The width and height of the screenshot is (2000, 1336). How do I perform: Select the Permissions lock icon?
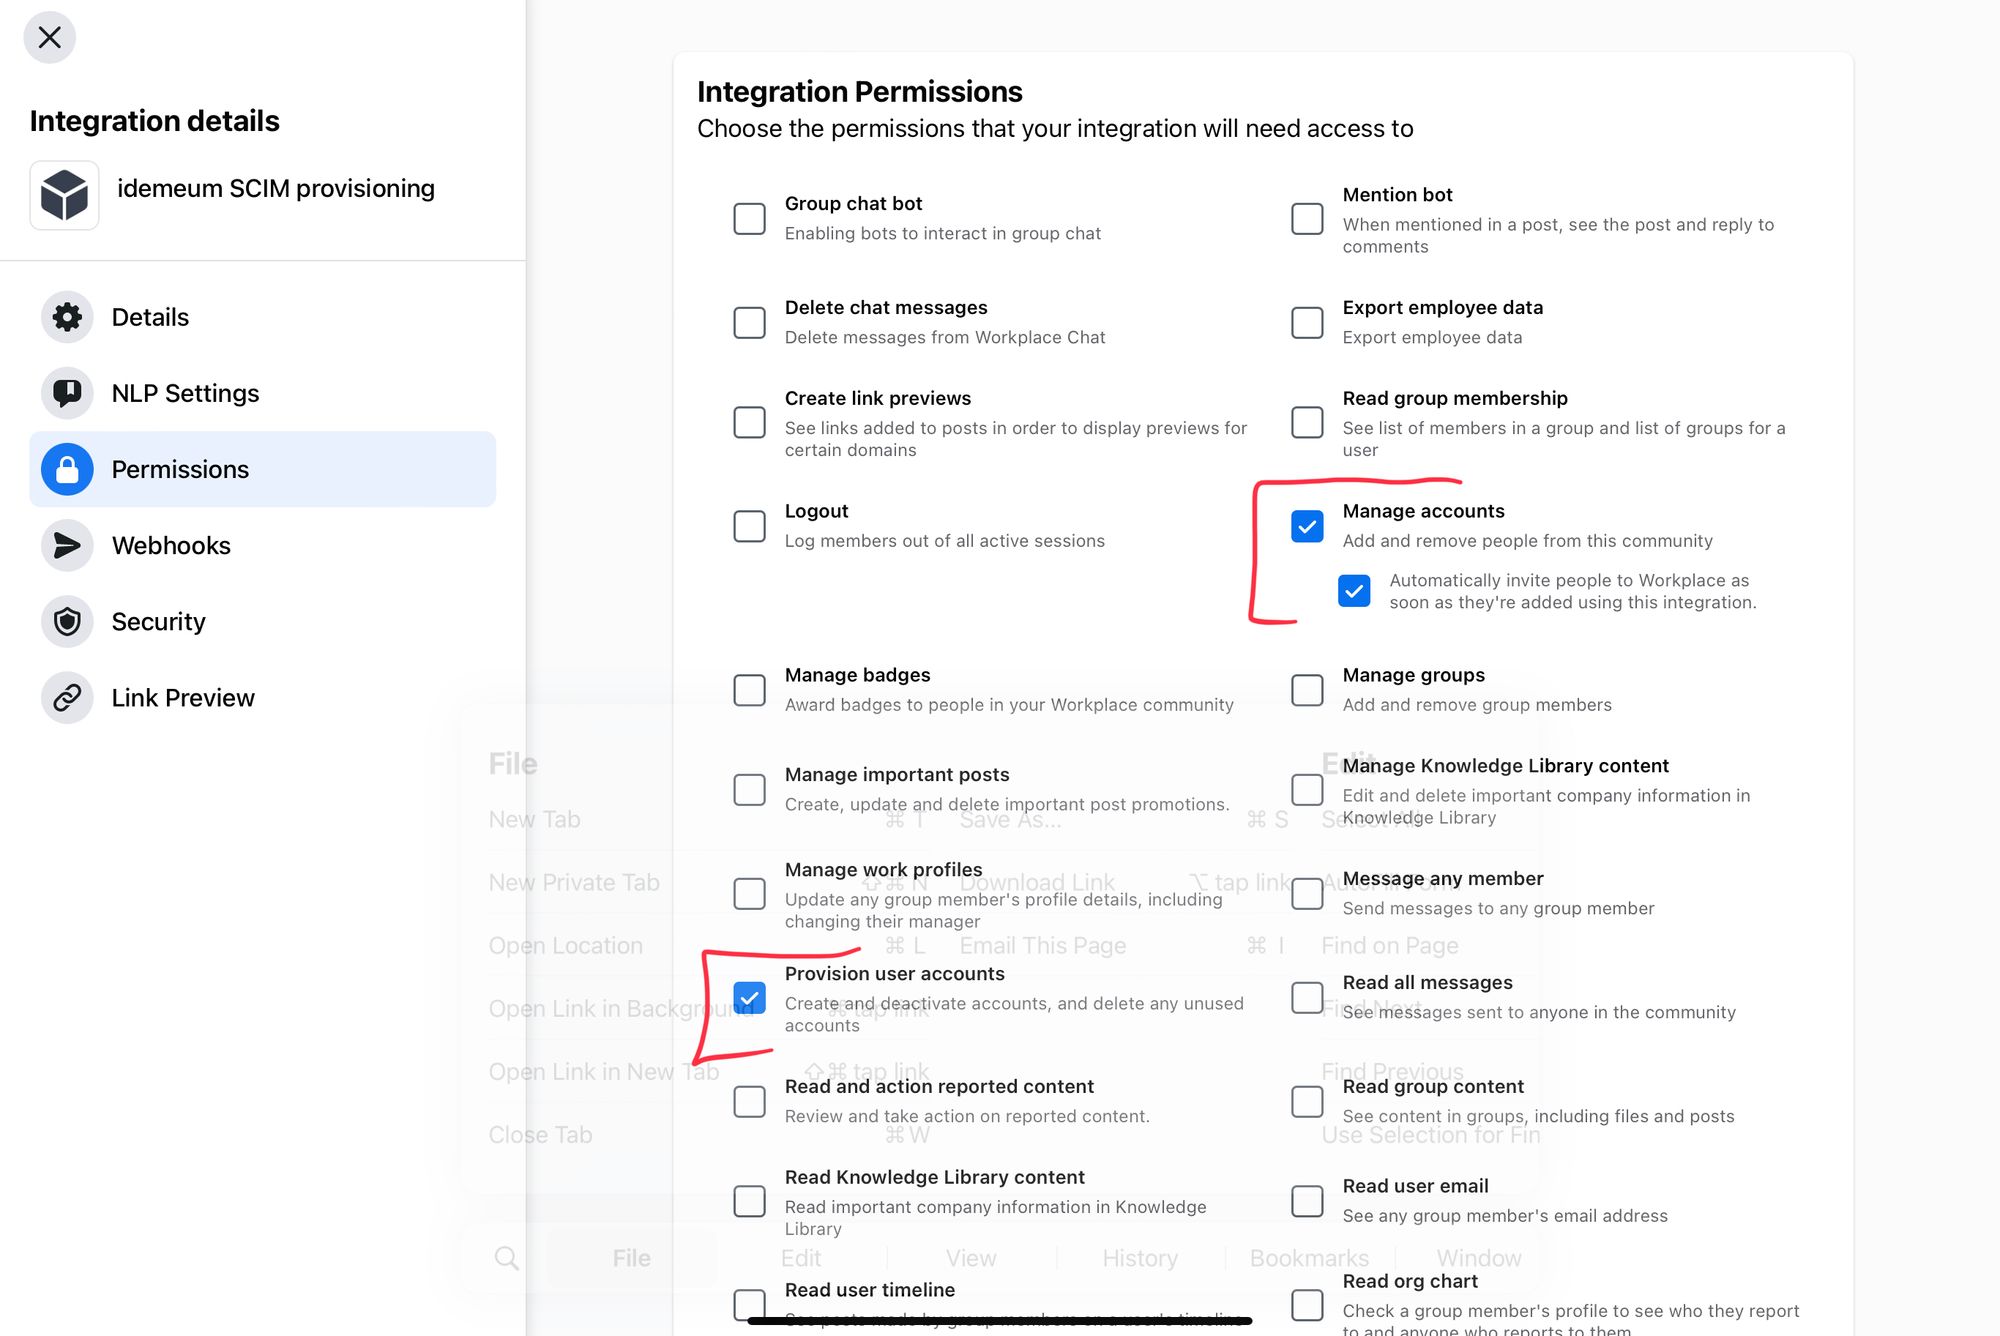point(67,469)
